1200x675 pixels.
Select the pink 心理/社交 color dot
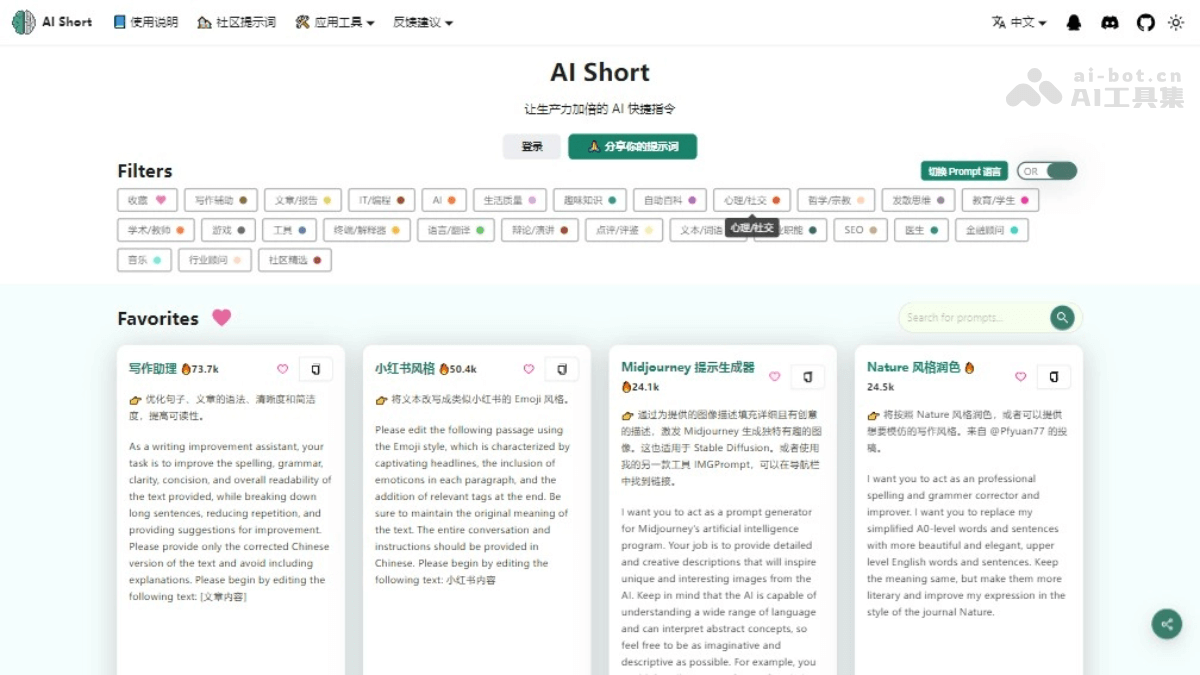click(x=778, y=199)
